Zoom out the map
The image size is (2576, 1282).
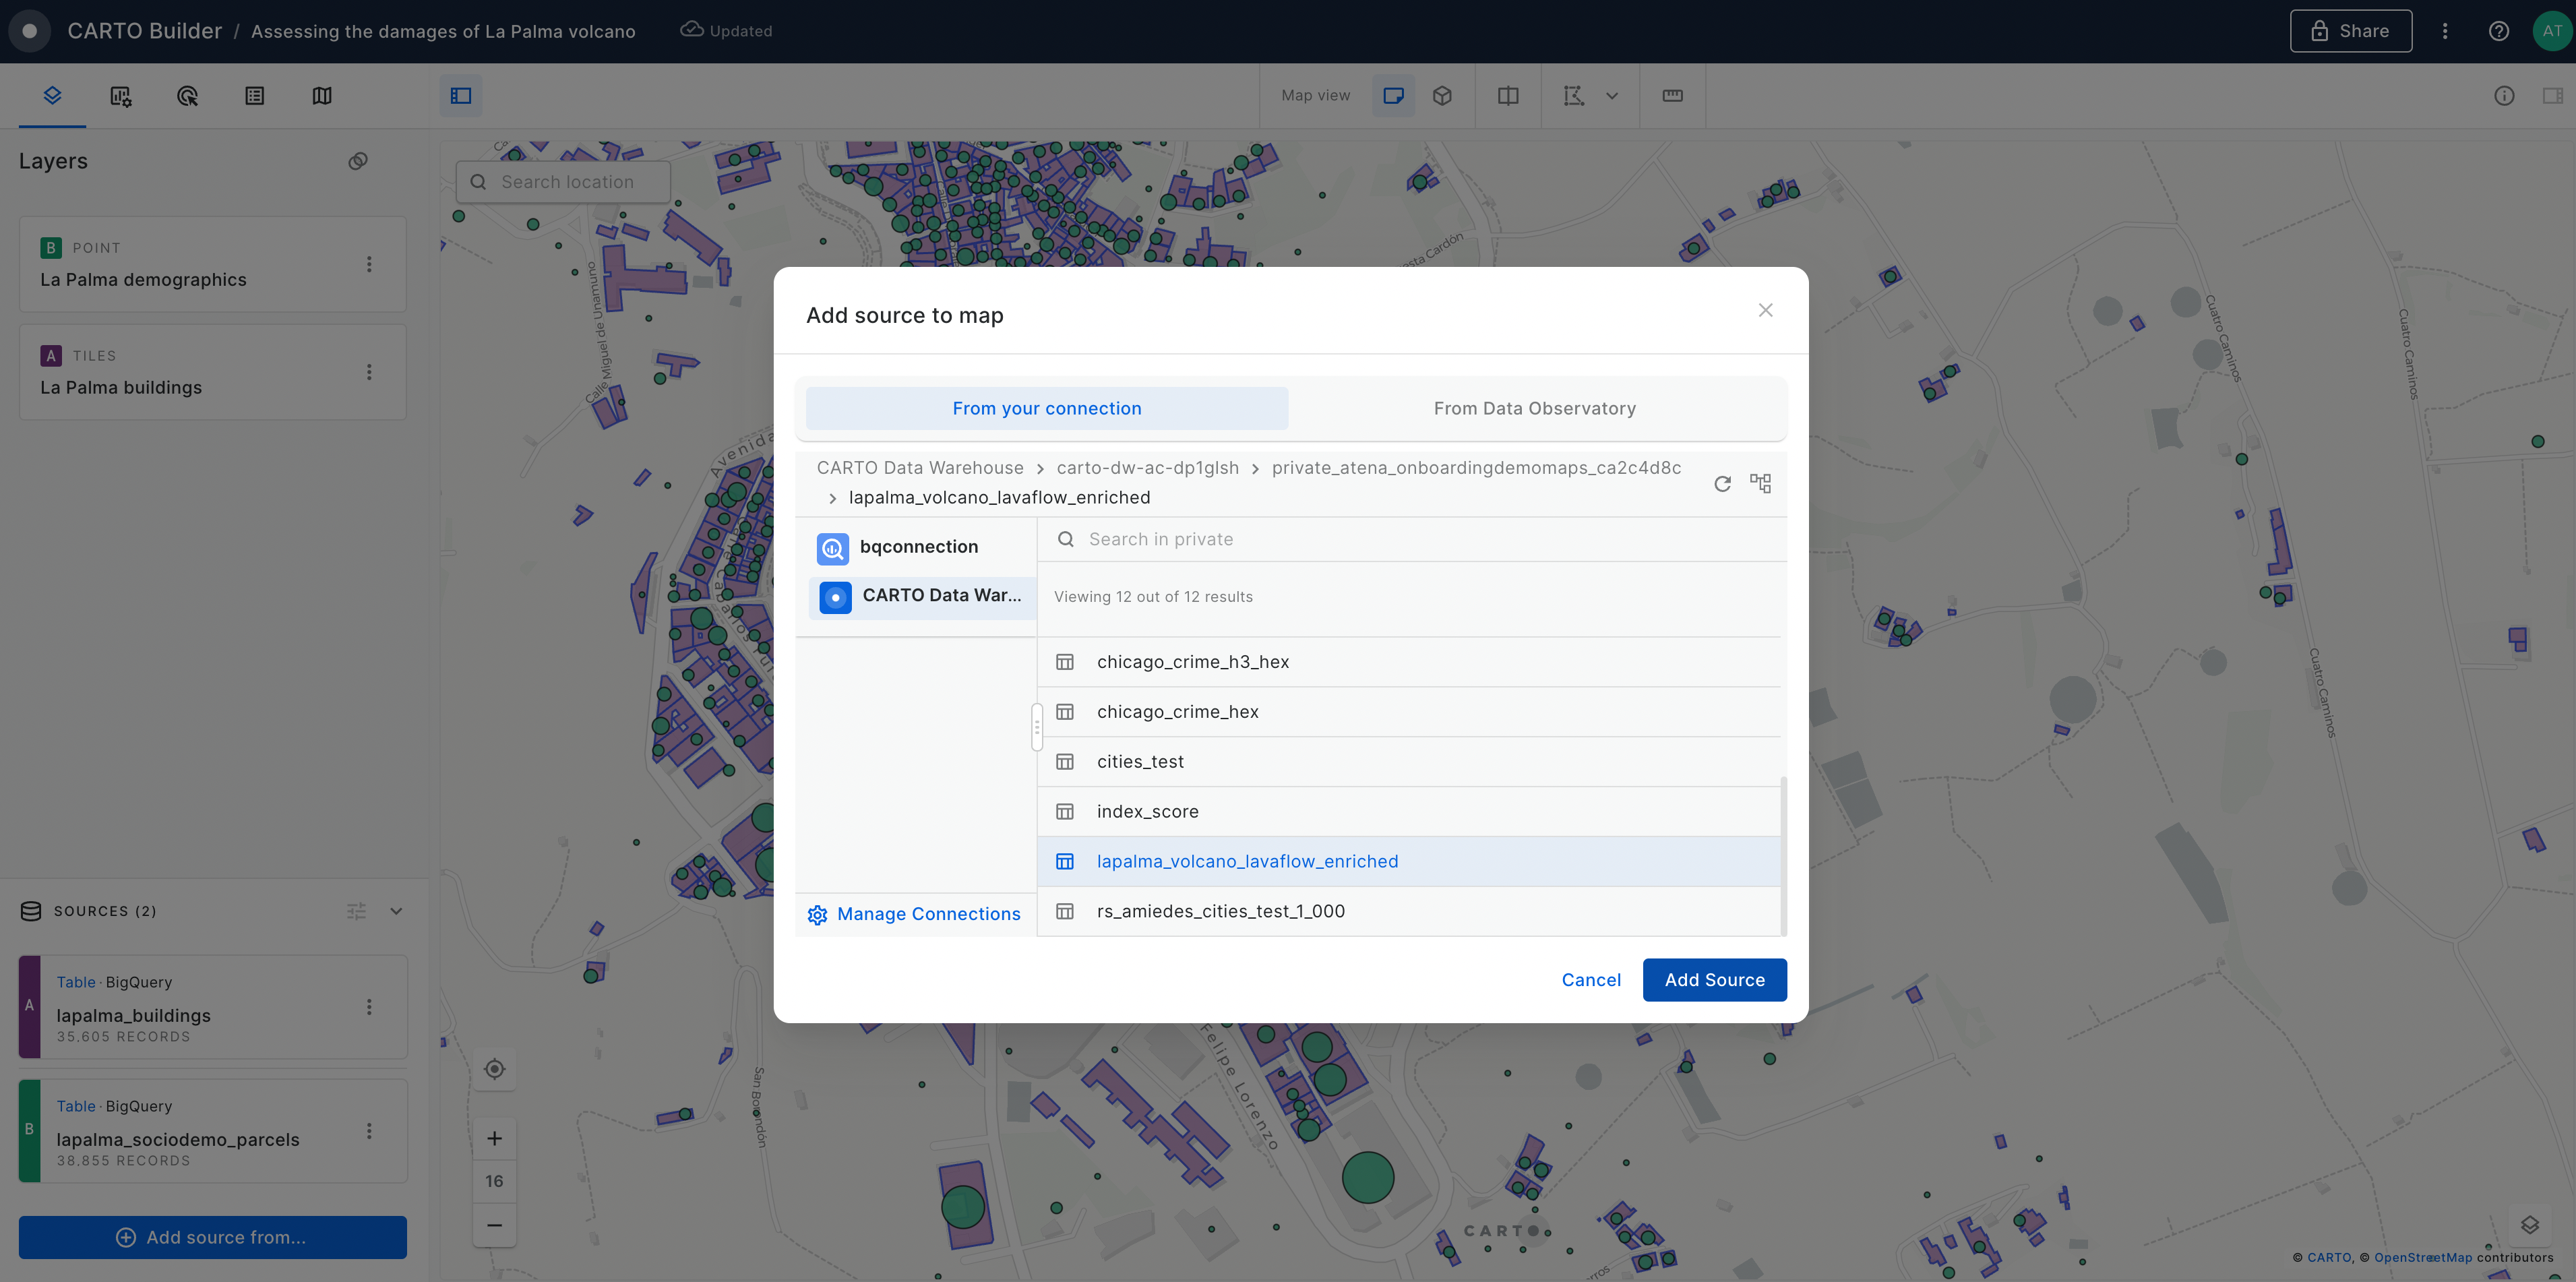(494, 1225)
